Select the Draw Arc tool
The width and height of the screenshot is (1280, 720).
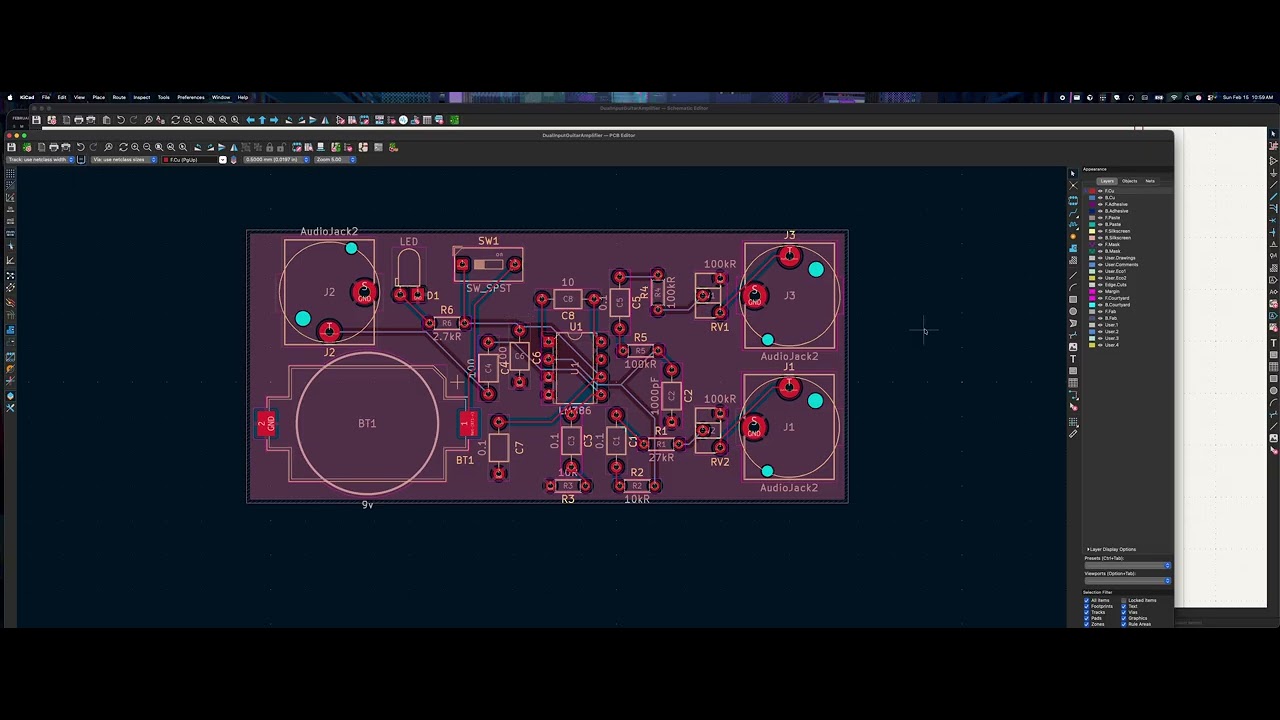pyautogui.click(x=1073, y=287)
